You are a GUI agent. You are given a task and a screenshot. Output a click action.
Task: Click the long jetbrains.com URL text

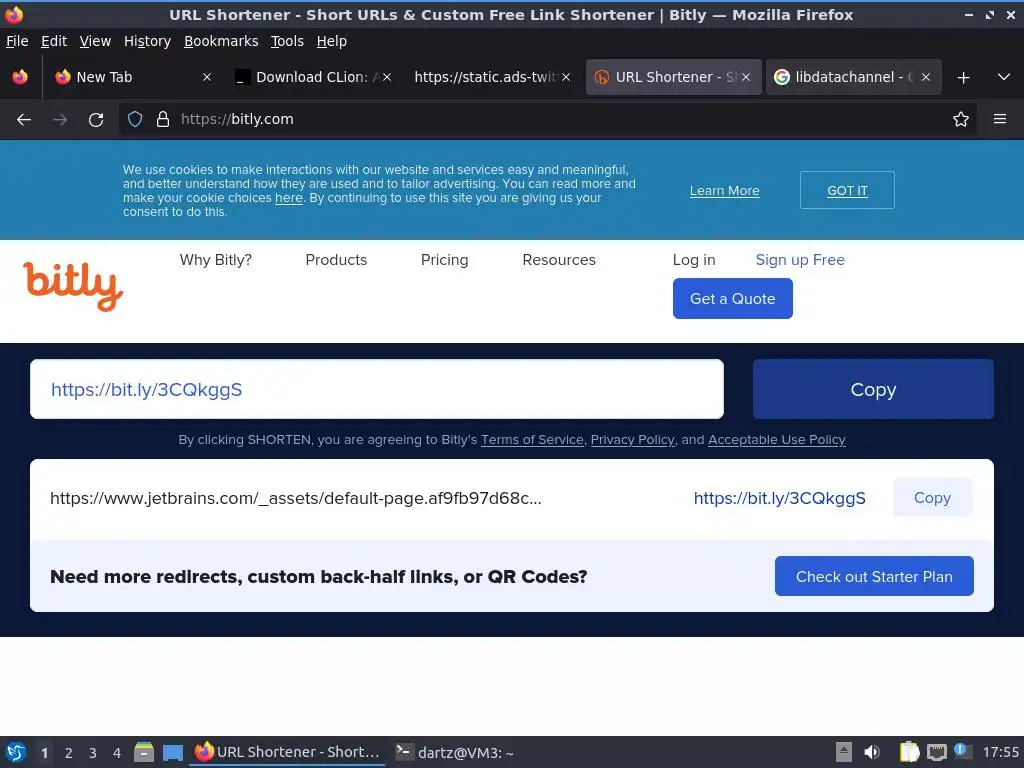[296, 498]
